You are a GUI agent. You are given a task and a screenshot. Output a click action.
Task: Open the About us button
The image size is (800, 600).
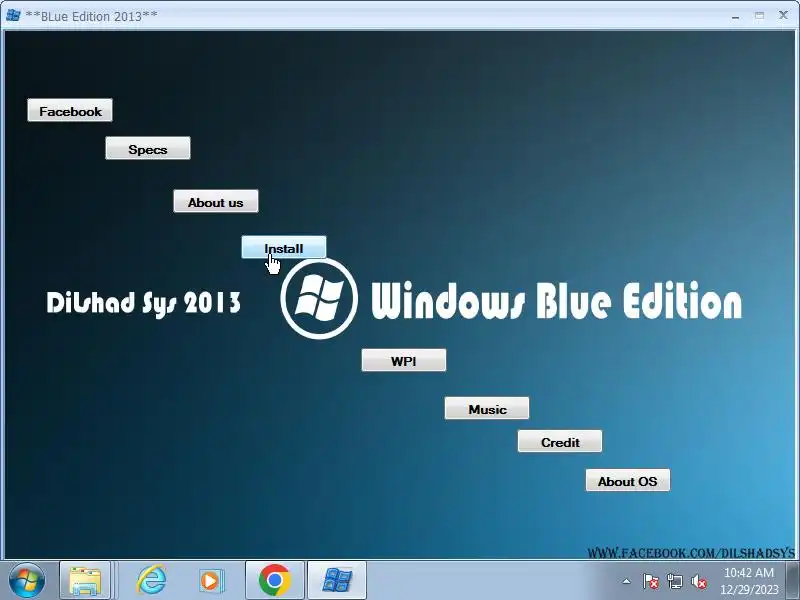[x=216, y=201]
